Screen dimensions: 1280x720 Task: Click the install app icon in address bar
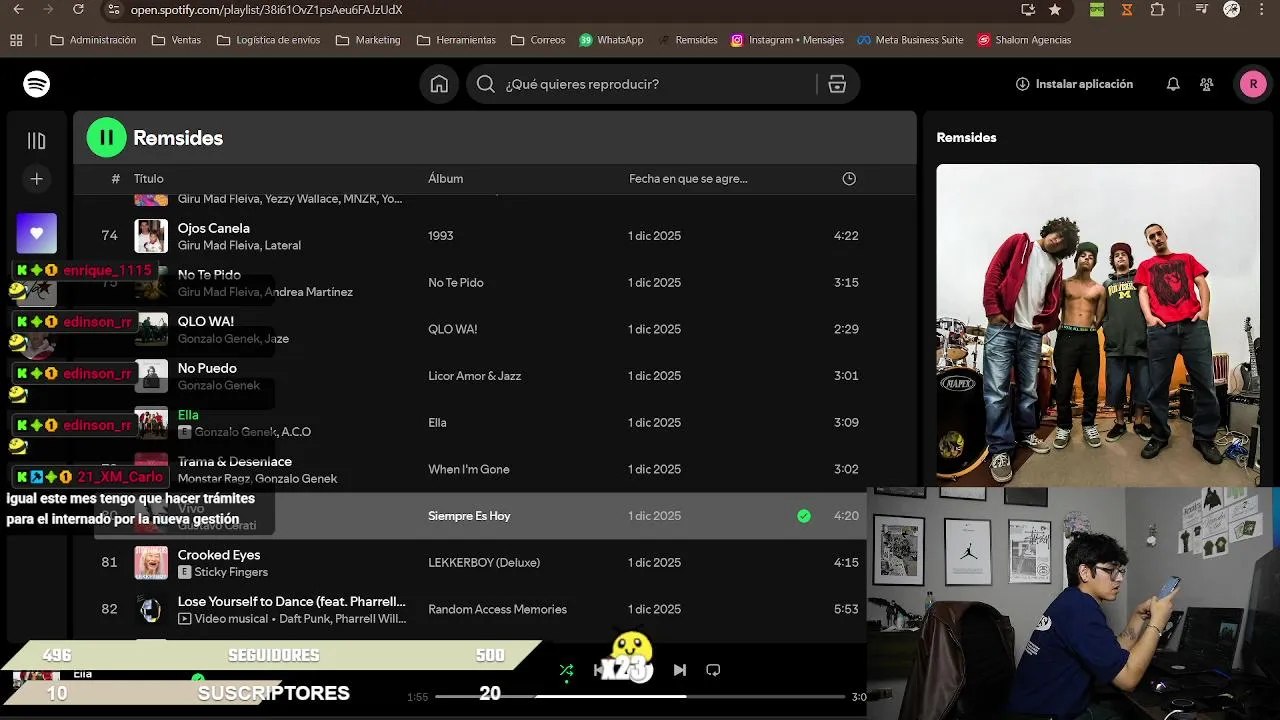point(1028,10)
